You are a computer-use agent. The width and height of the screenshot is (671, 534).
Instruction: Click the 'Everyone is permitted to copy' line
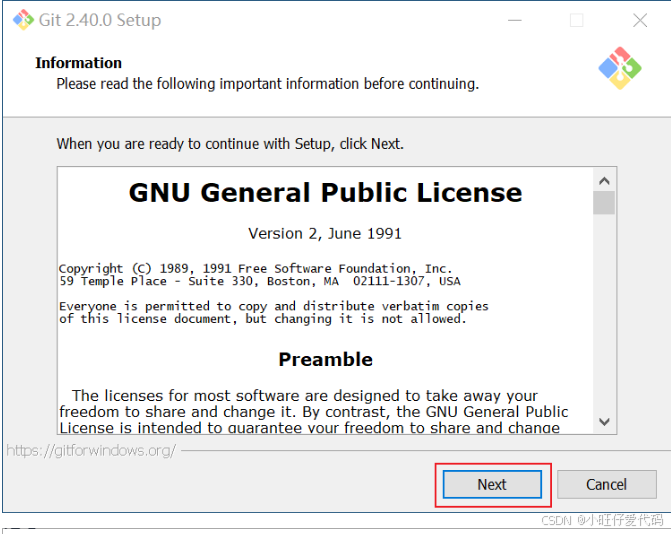pos(274,306)
